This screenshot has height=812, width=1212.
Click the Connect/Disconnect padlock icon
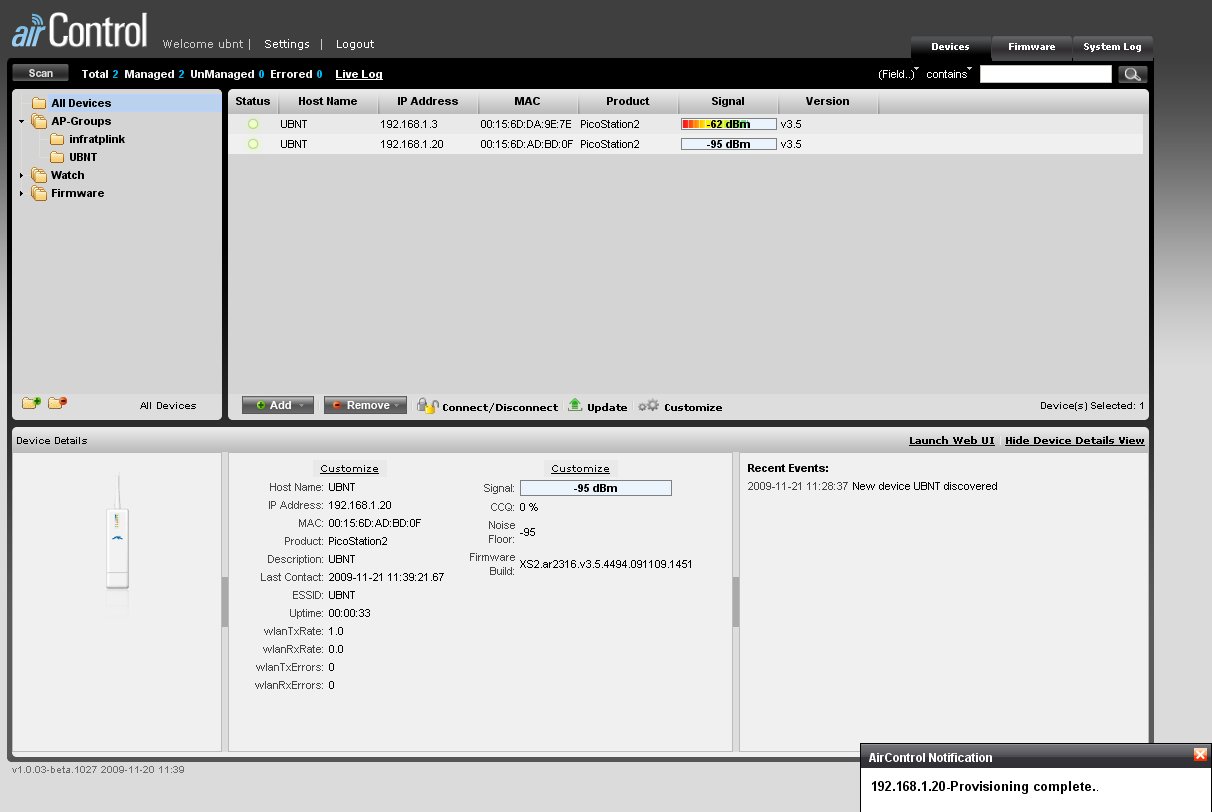[427, 405]
